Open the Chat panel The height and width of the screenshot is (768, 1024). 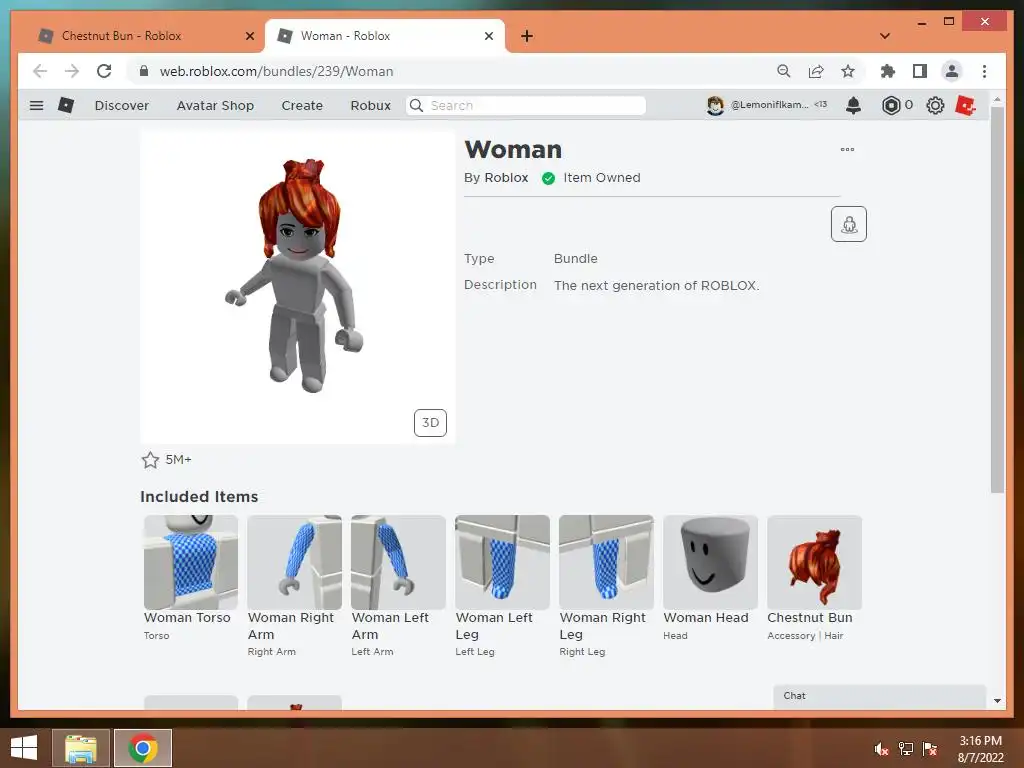[880, 696]
